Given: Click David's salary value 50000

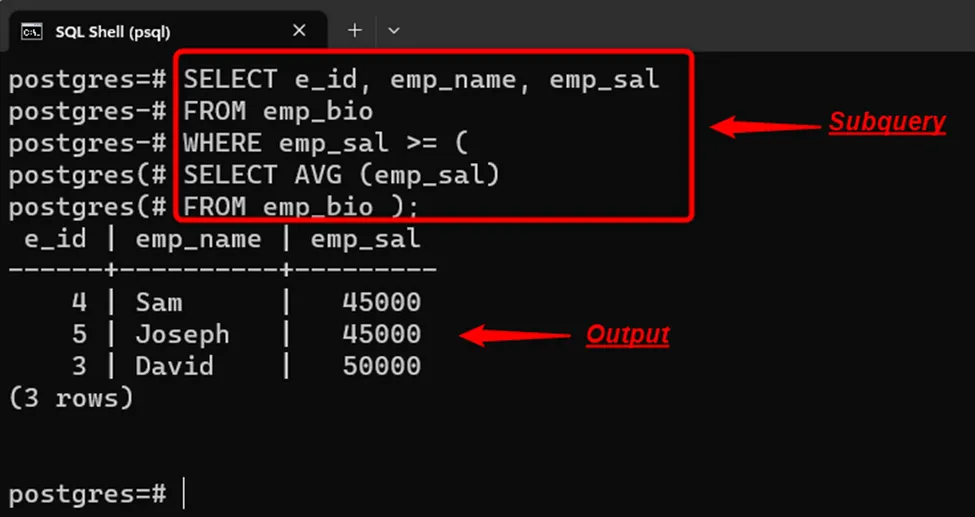Looking at the screenshot, I should click(x=381, y=366).
